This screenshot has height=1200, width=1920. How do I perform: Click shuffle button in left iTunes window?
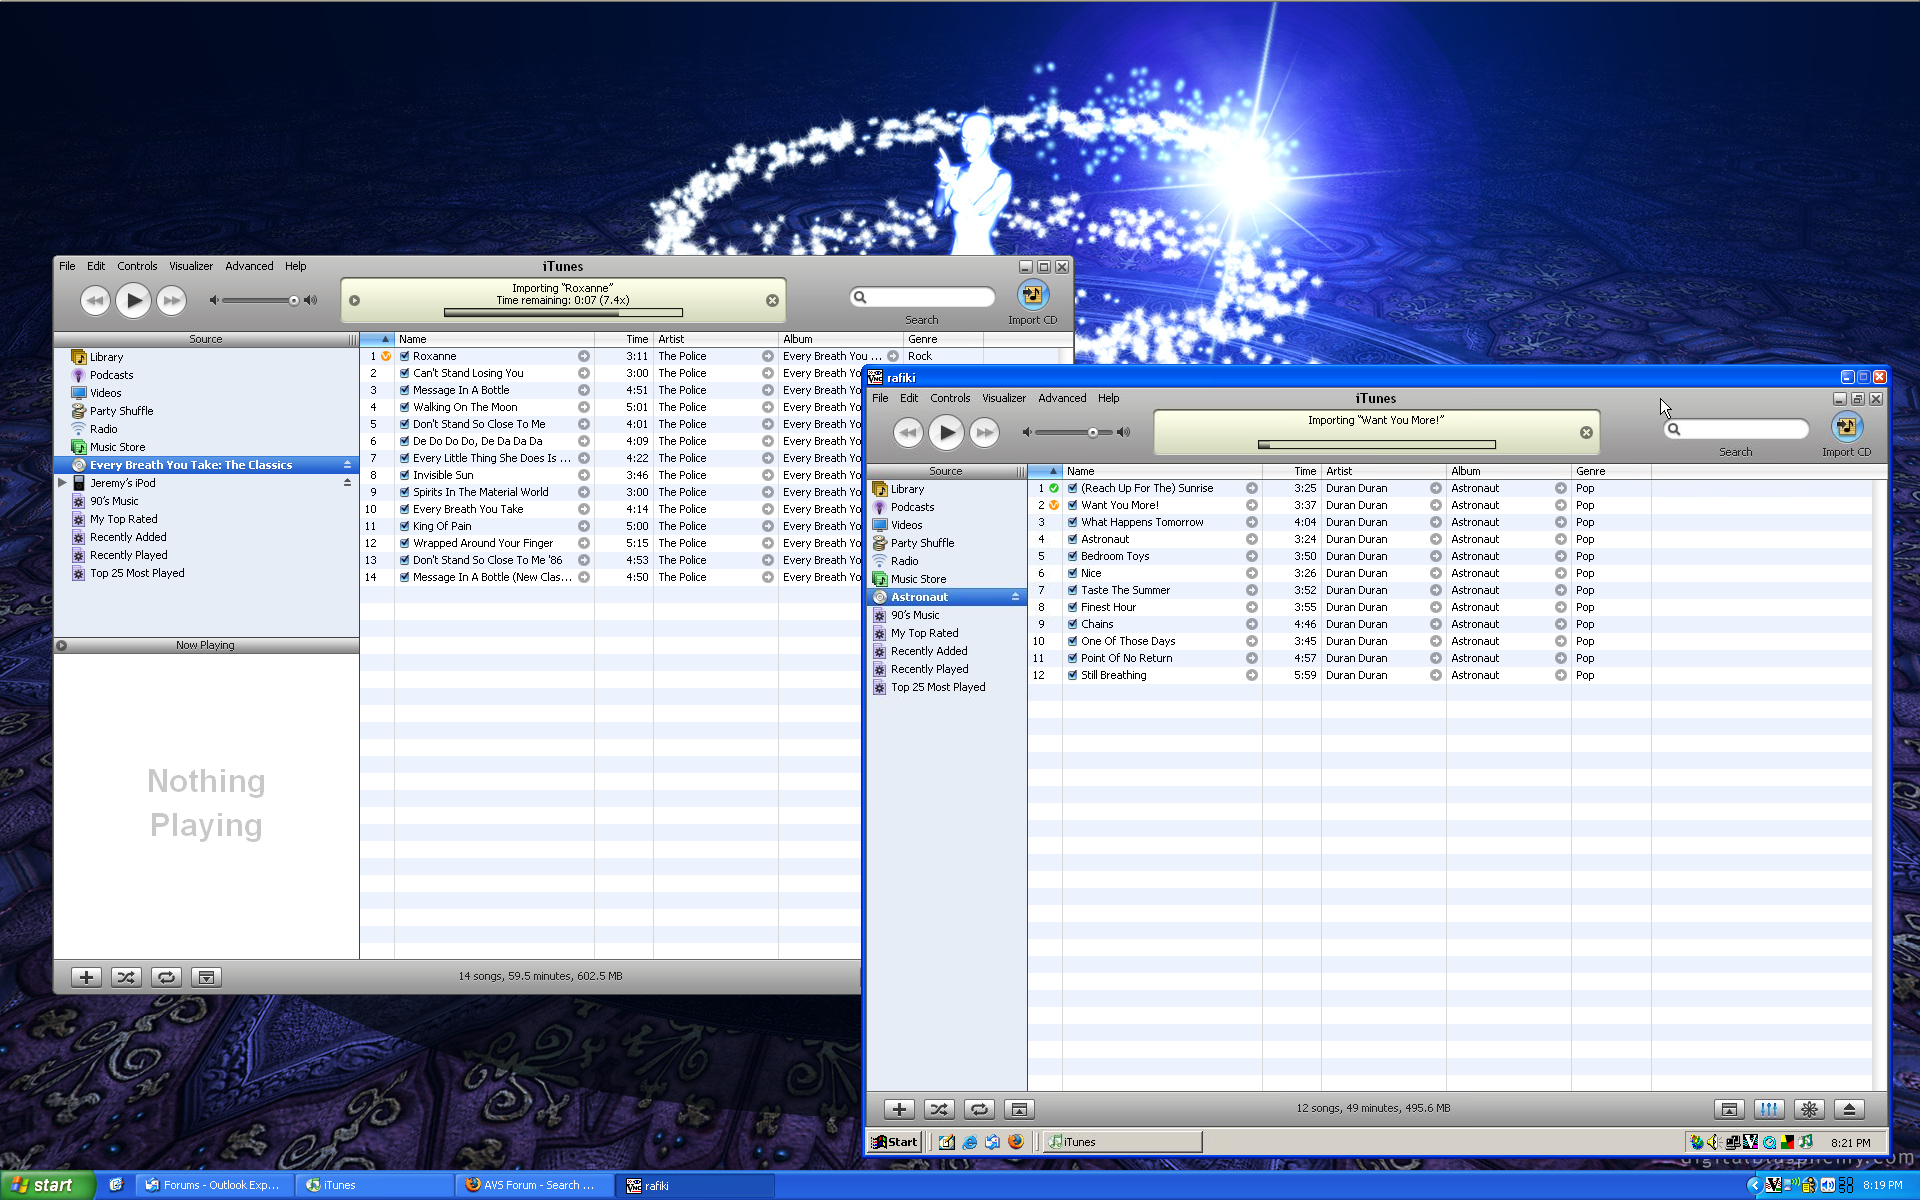pos(126,977)
